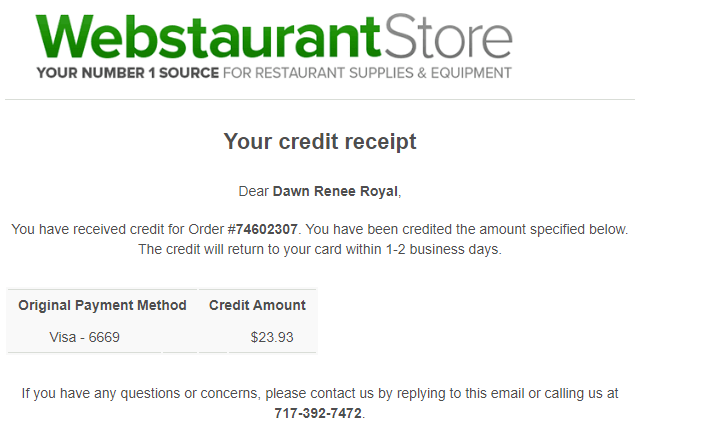Click the Your credit receipt heading

click(x=320, y=141)
